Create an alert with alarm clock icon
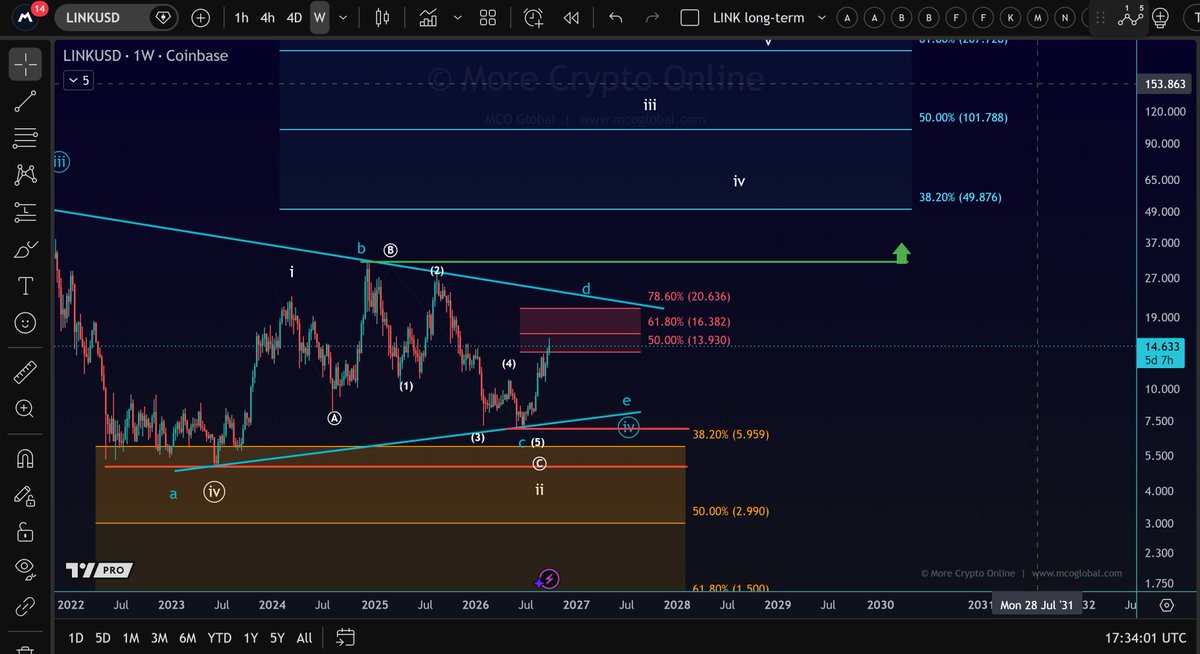The image size is (1200, 654). (x=533, y=17)
